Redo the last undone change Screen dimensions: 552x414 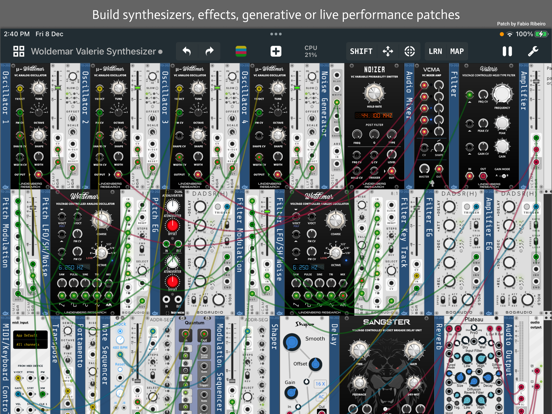click(x=209, y=51)
